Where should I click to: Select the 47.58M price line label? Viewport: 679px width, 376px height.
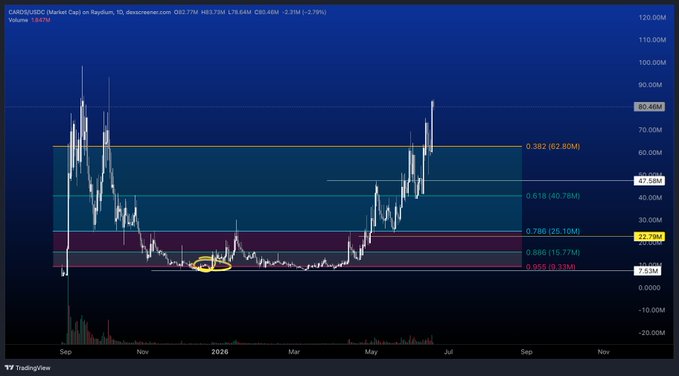tap(649, 181)
